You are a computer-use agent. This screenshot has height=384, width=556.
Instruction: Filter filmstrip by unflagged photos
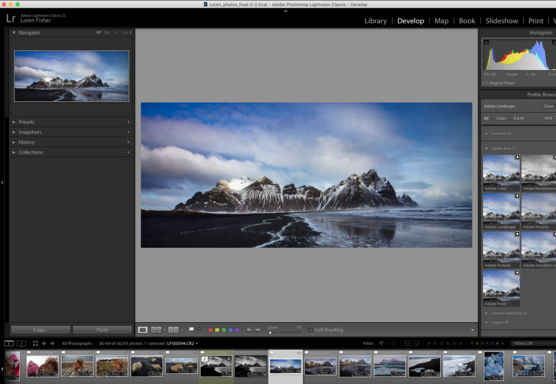388,343
